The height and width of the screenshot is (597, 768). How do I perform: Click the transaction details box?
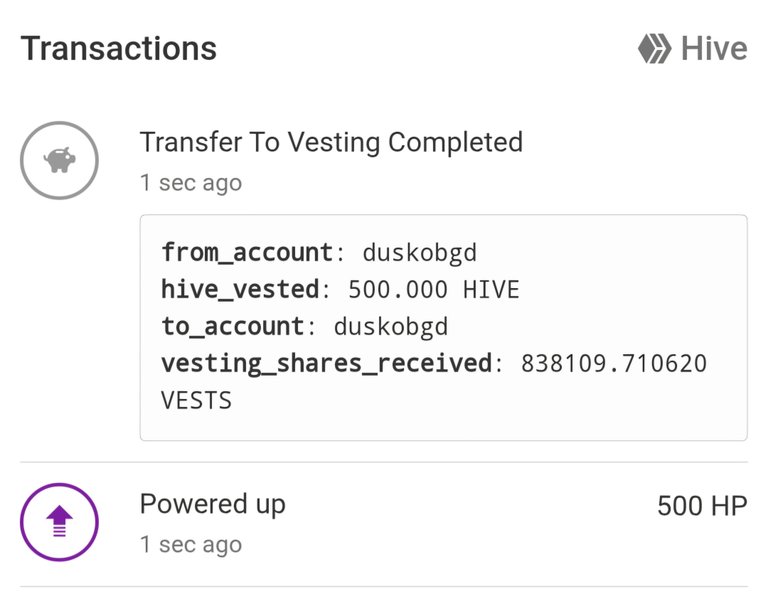[x=444, y=328]
